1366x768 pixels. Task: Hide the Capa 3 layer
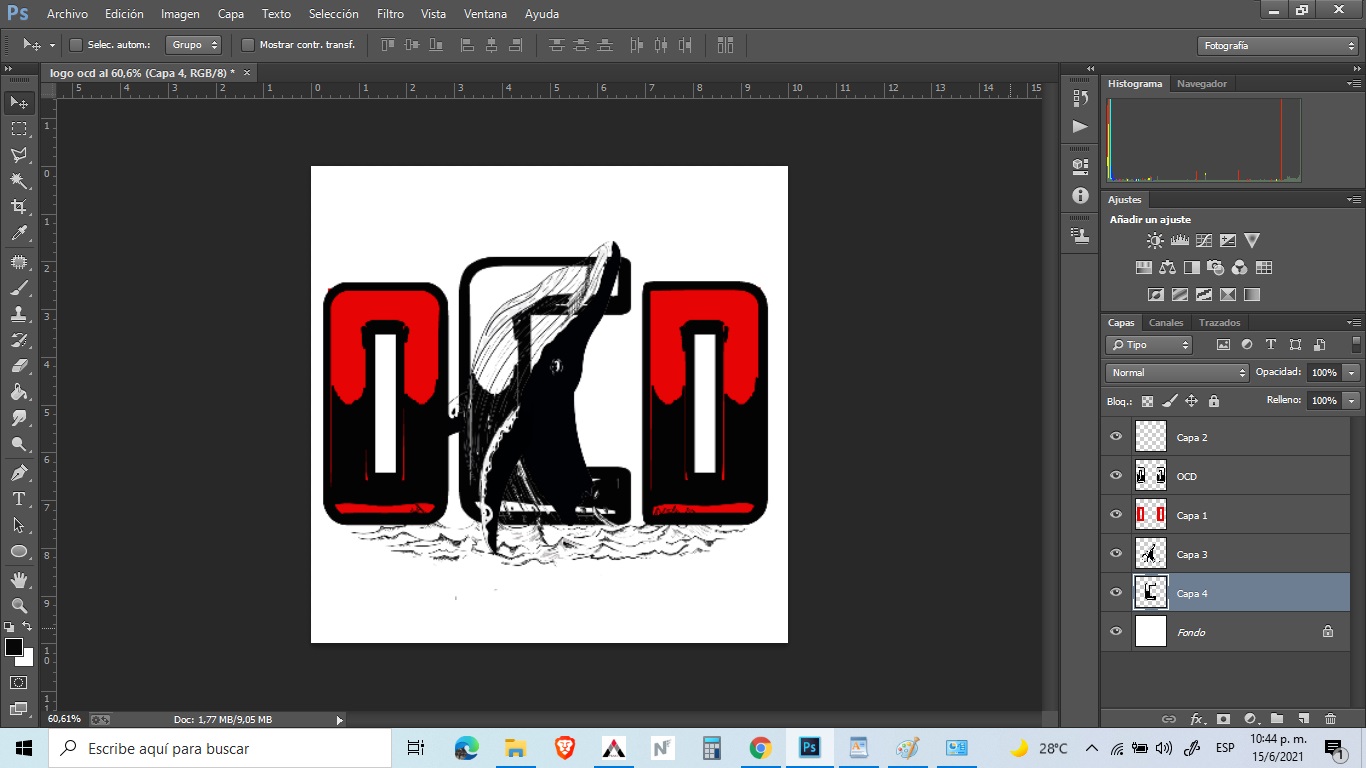(x=1116, y=554)
